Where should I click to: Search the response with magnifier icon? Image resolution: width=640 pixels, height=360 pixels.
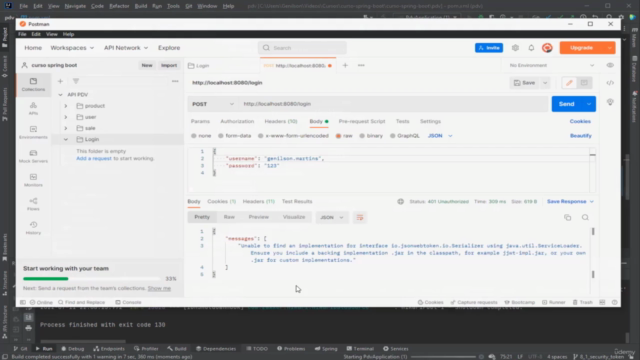(585, 218)
